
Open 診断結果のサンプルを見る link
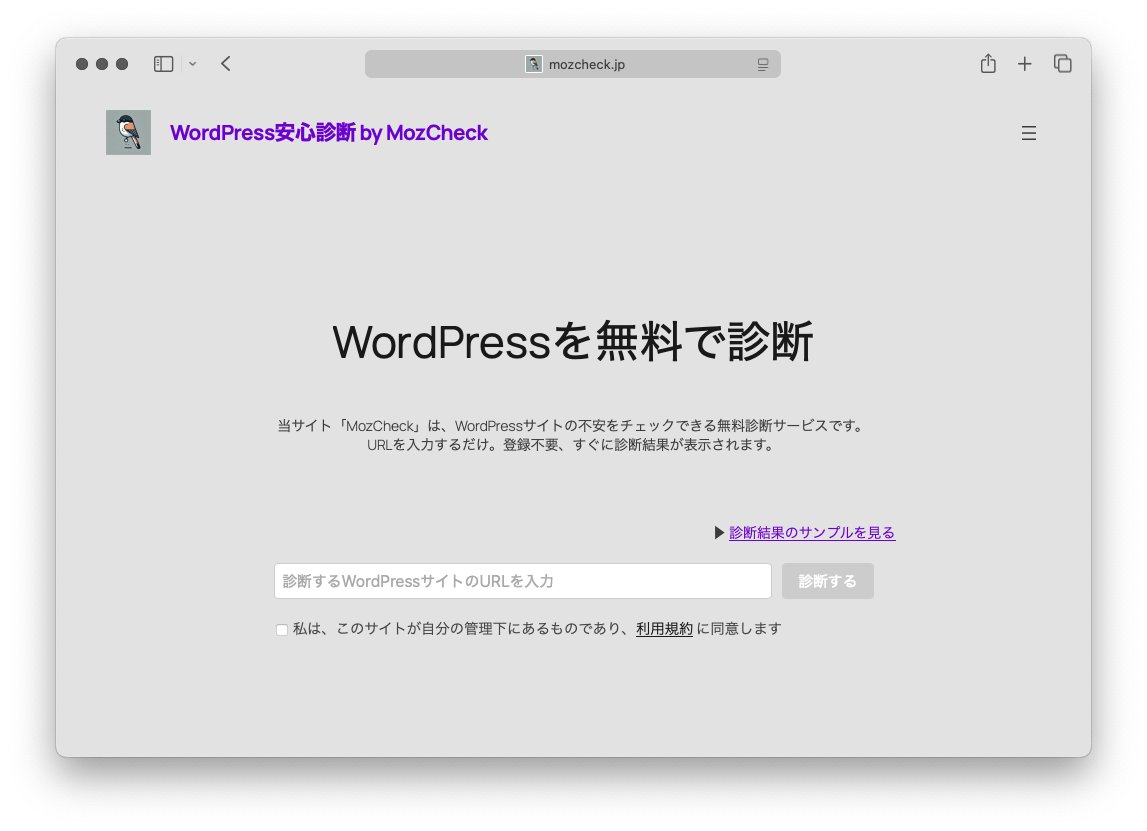coord(812,533)
